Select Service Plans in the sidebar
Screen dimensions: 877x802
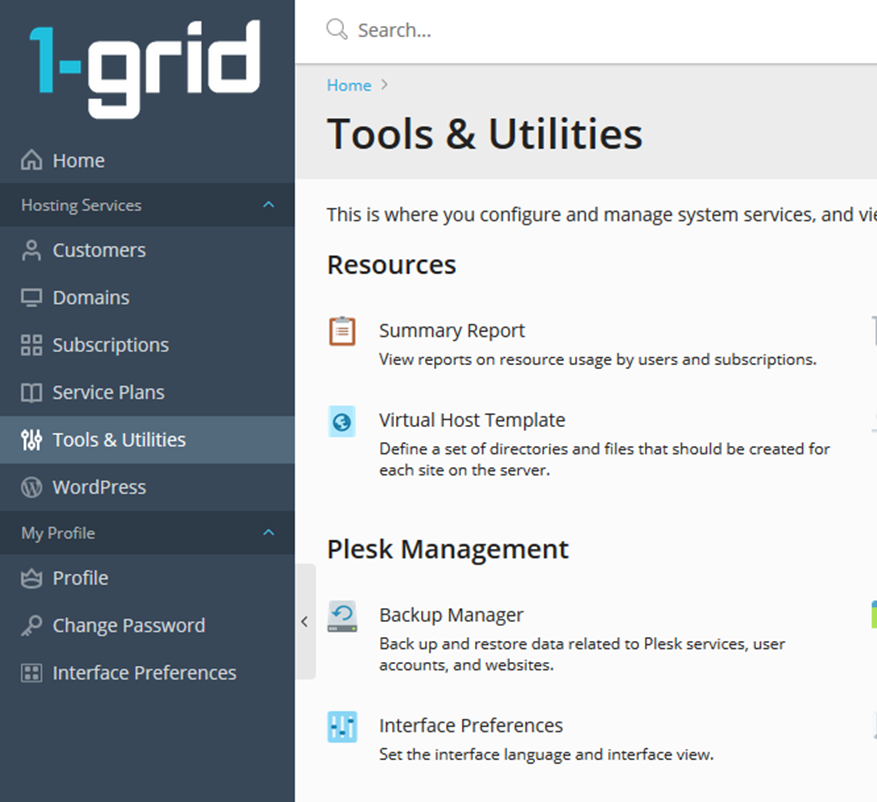[x=147, y=393]
